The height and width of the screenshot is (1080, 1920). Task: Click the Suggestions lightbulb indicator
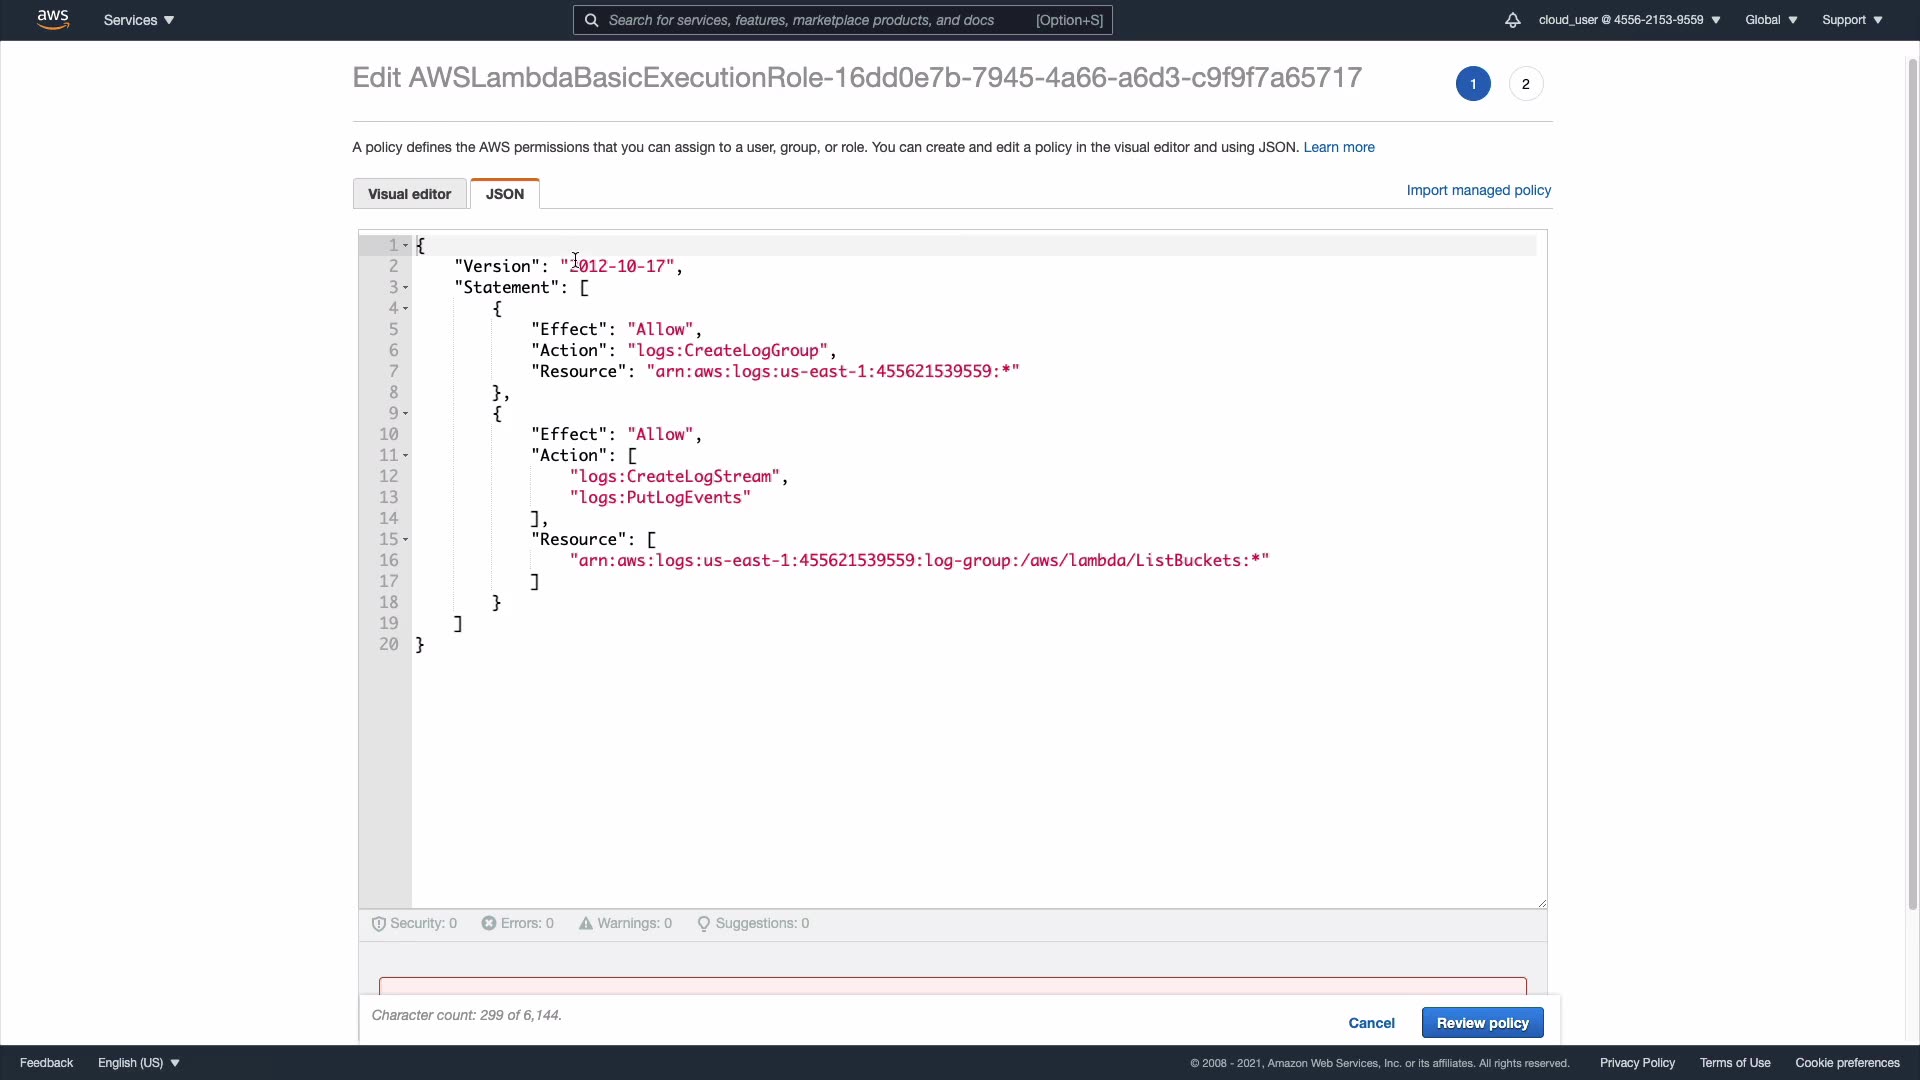click(x=704, y=924)
